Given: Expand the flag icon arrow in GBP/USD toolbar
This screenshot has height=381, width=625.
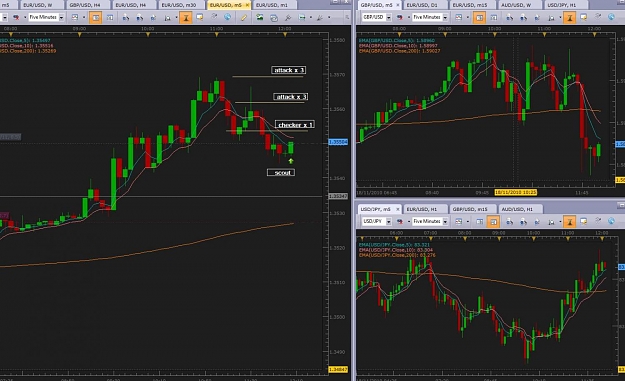Looking at the screenshot, I should pos(408,17).
